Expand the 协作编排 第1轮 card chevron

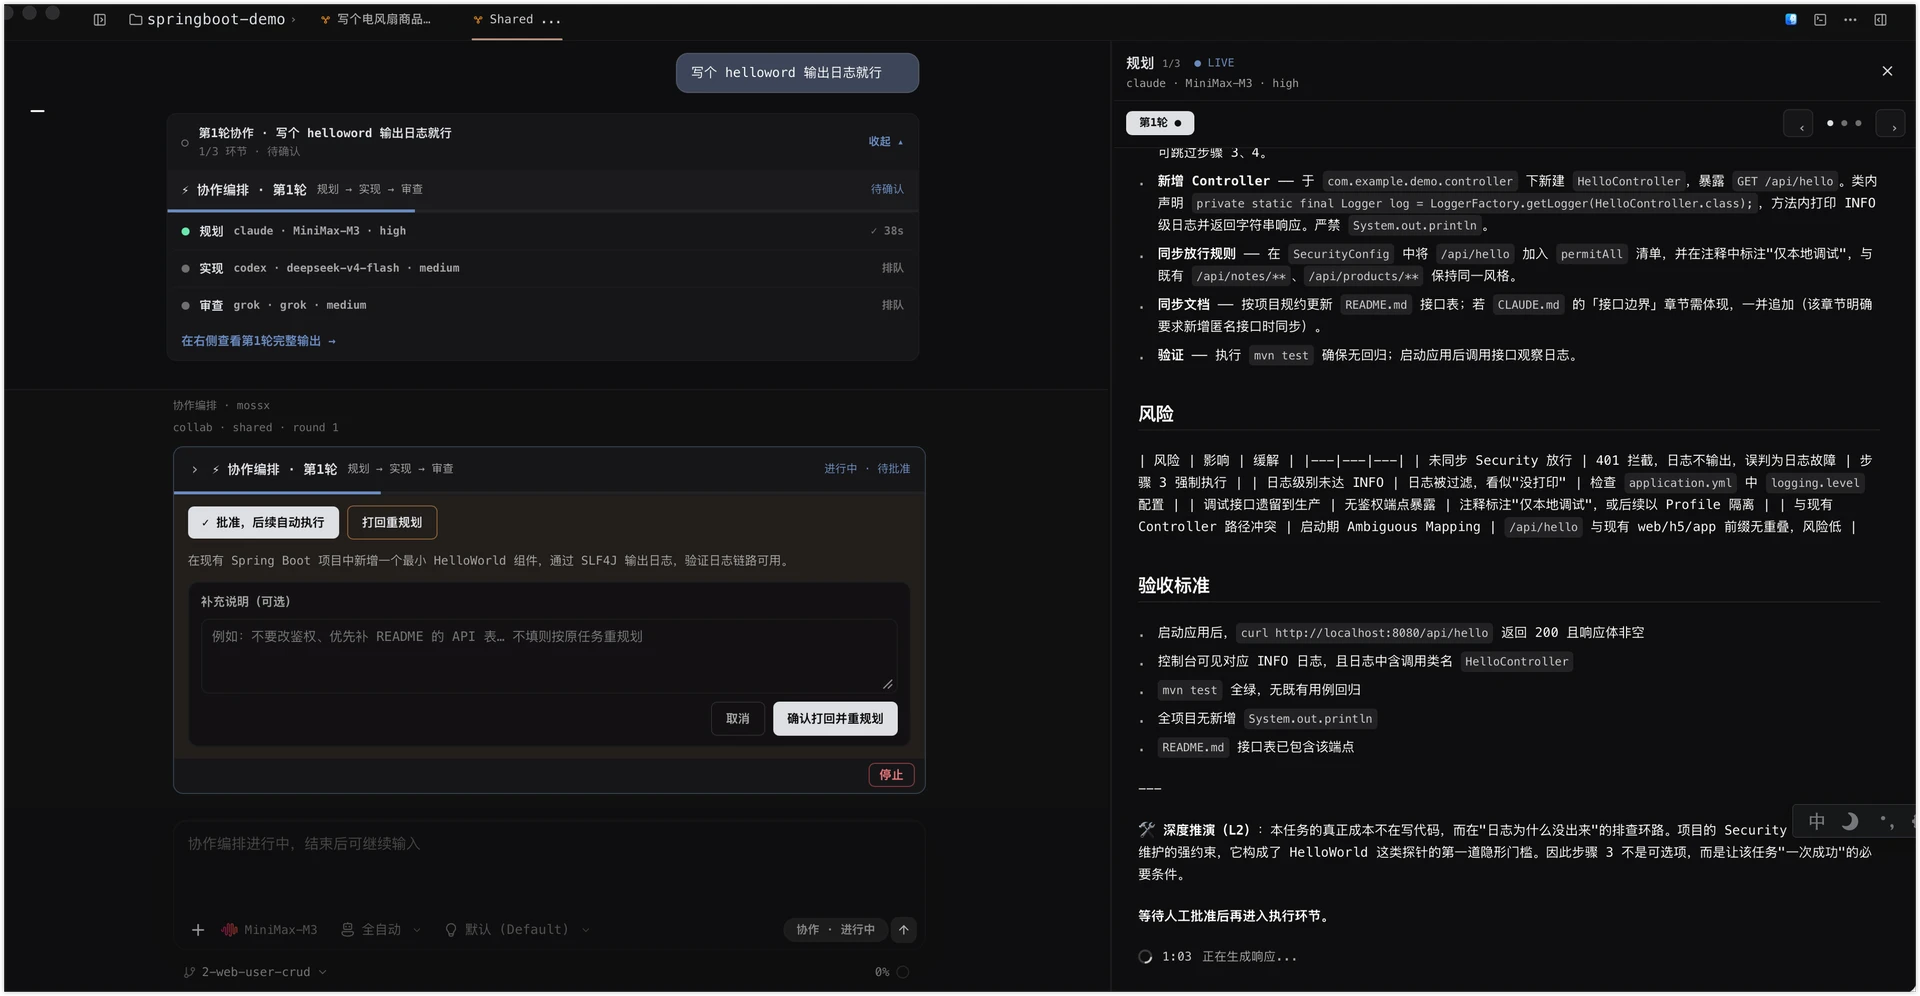coord(194,469)
